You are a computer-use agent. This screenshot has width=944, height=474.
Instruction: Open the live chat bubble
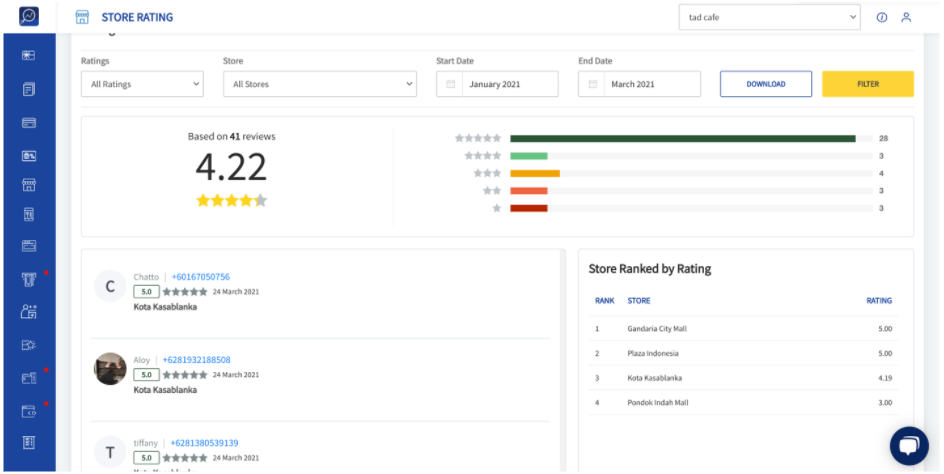click(x=909, y=446)
